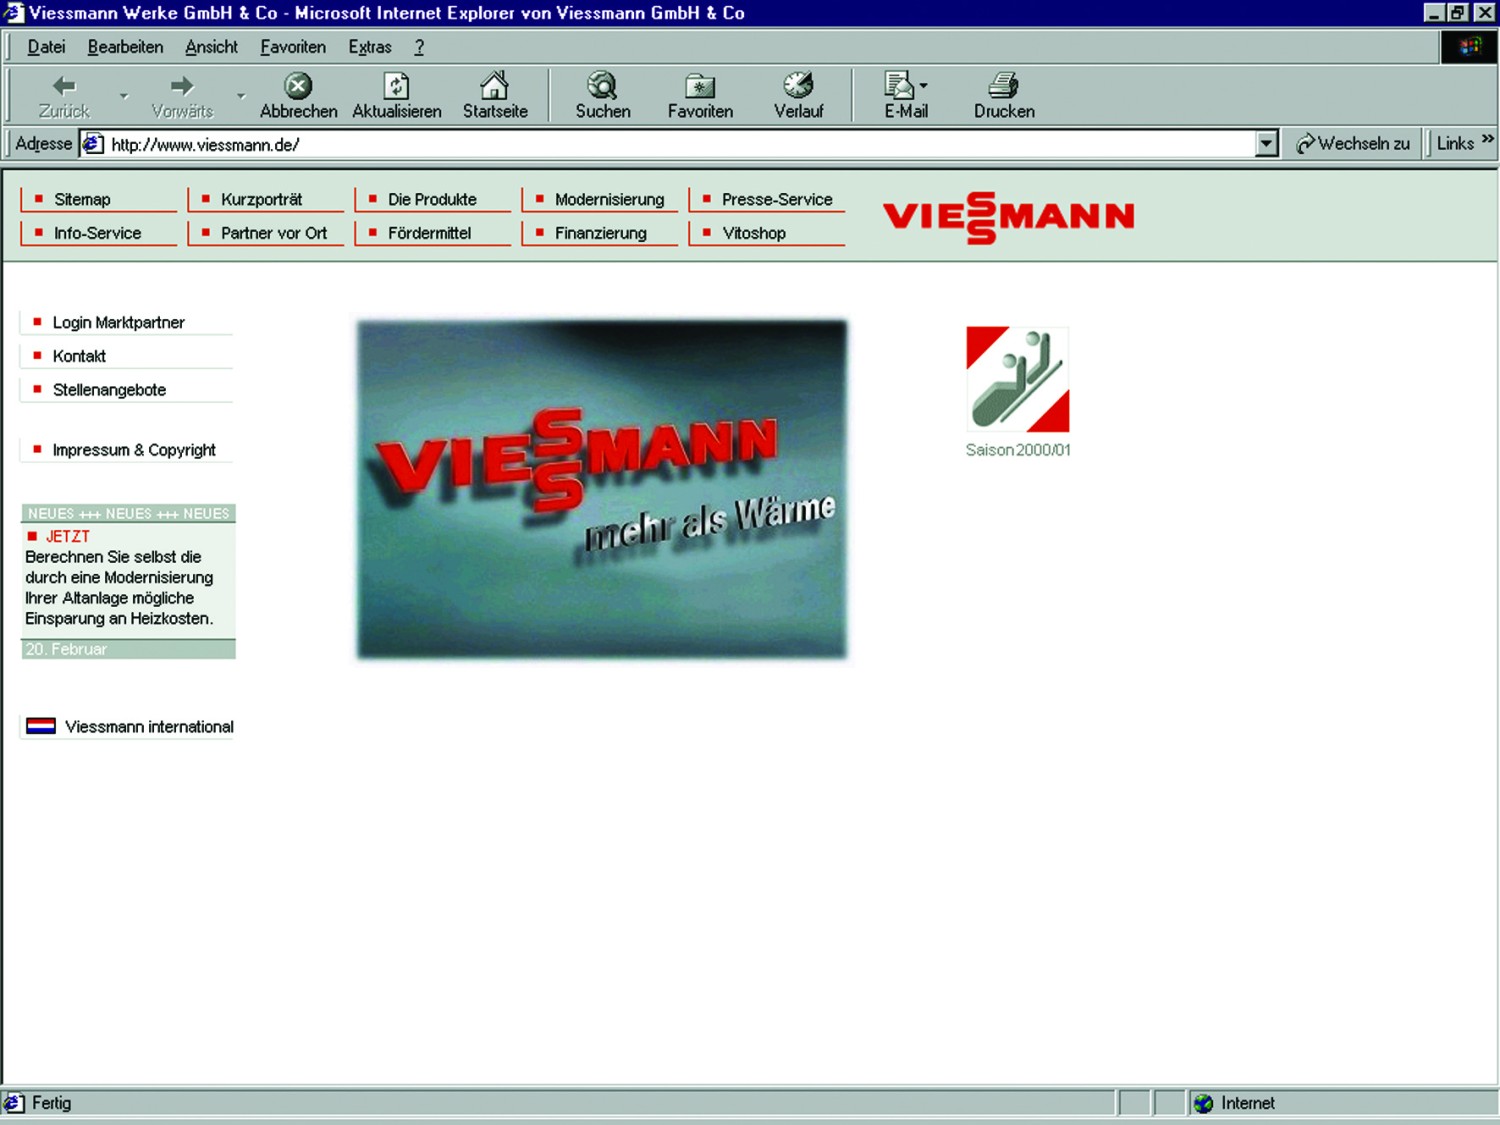
Task: Click the Vorwärts forward arrow icon
Action: point(182,86)
